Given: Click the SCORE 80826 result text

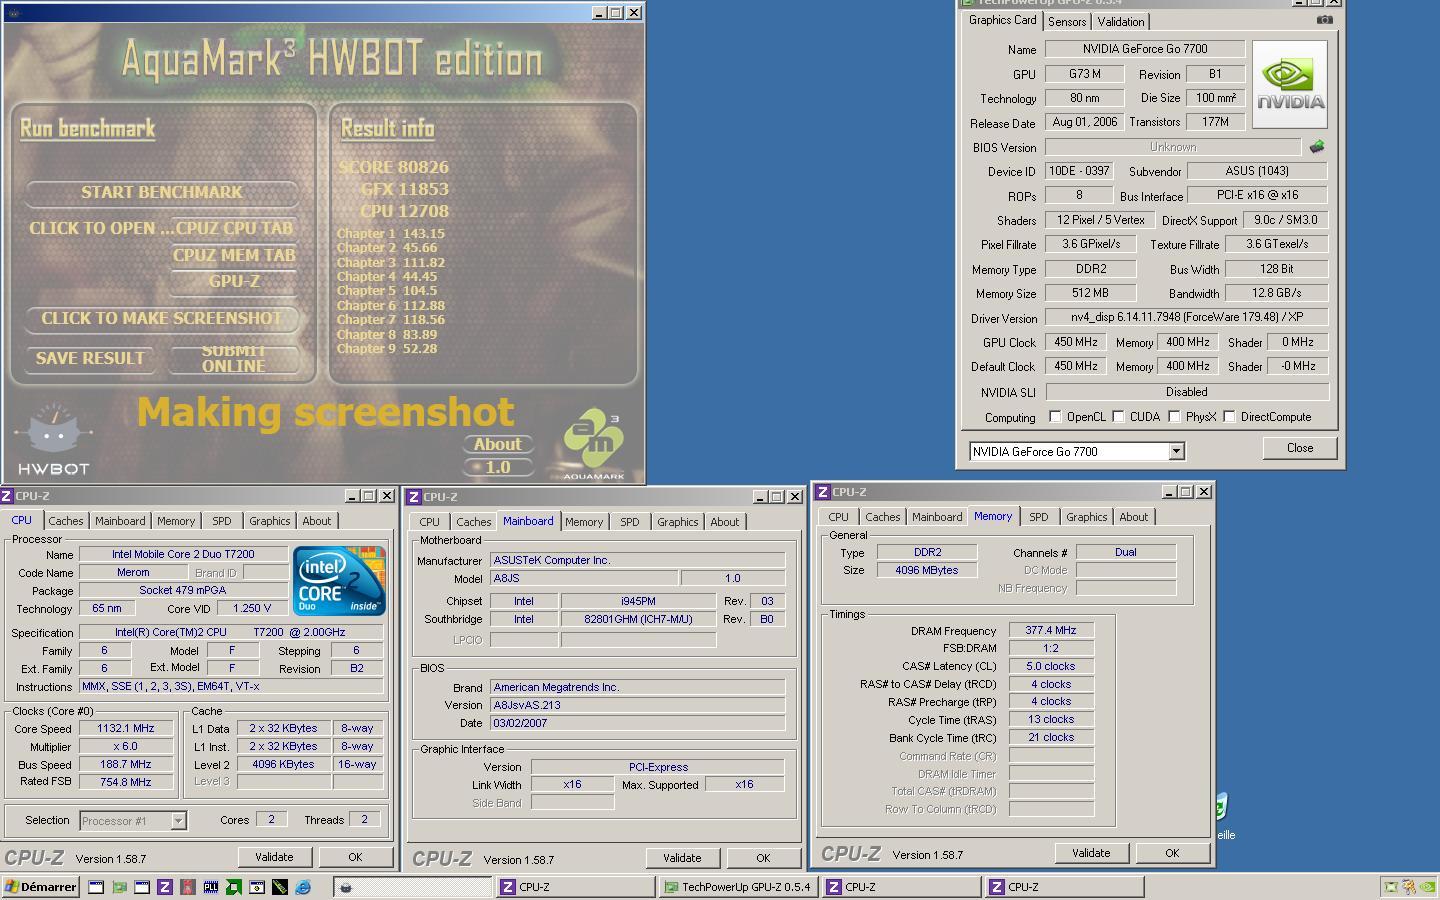Looking at the screenshot, I should 393,167.
